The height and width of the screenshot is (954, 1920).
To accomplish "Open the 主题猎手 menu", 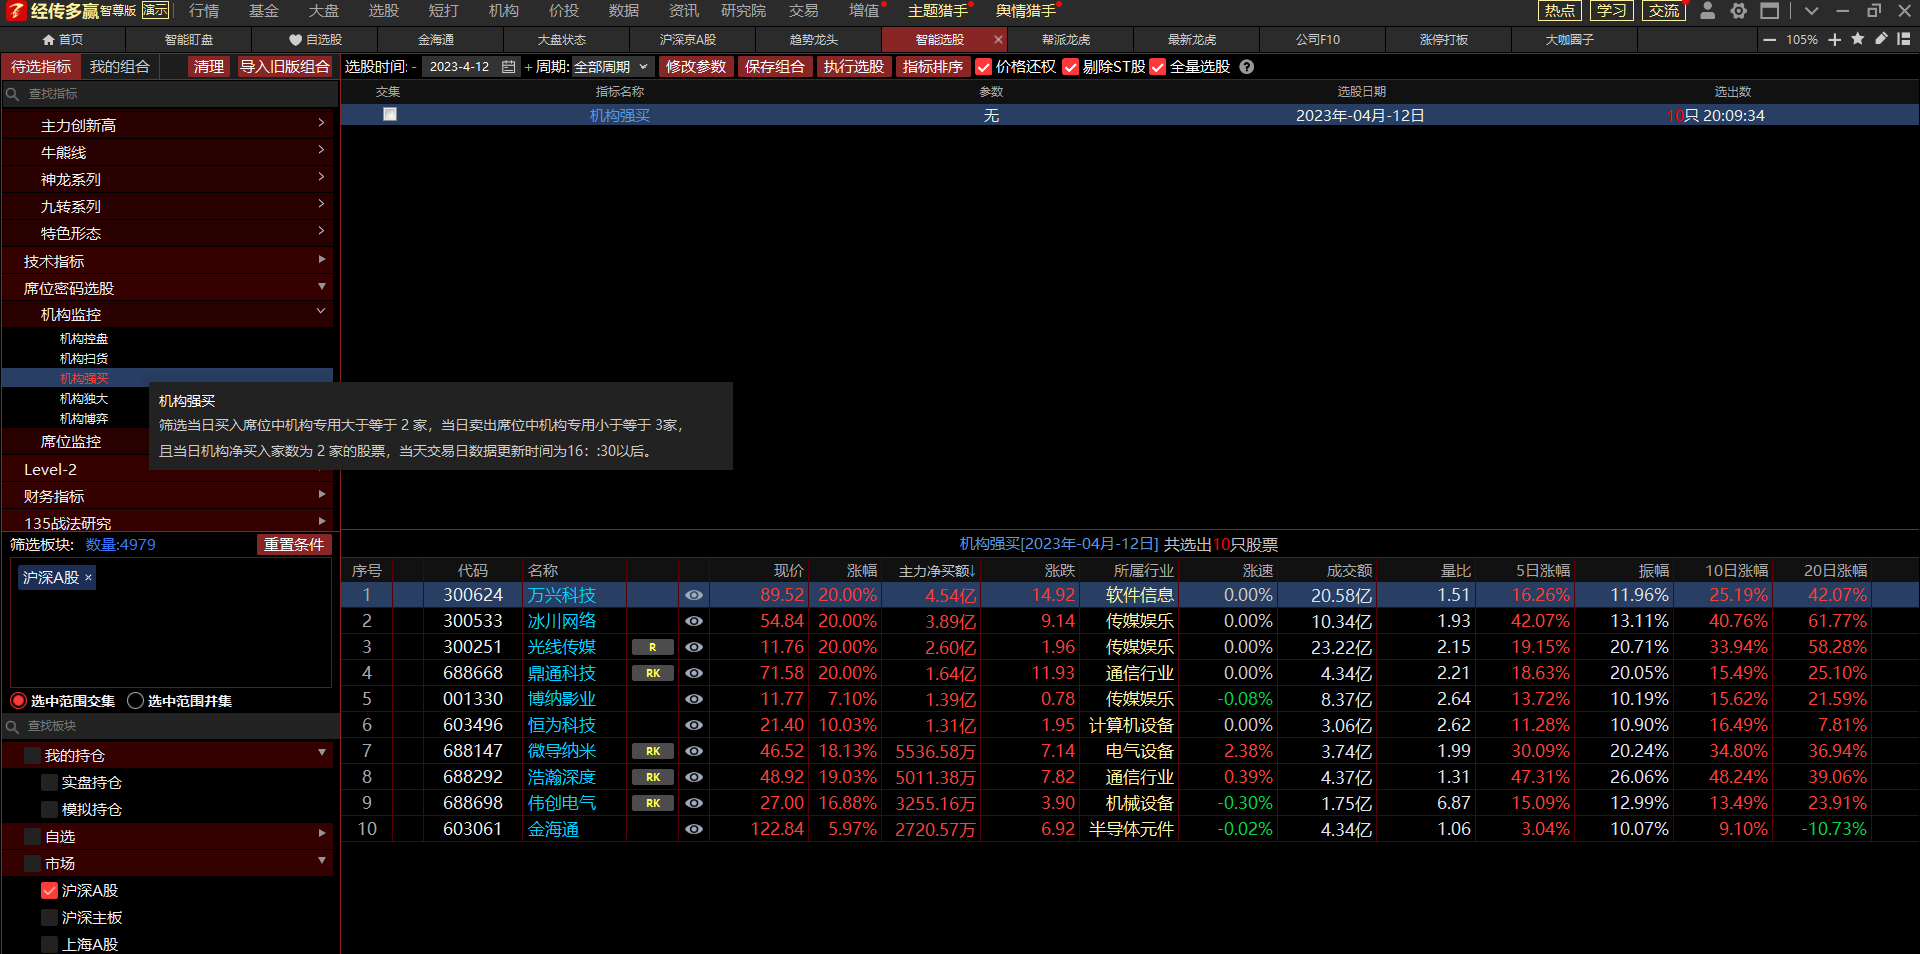I will coord(938,11).
